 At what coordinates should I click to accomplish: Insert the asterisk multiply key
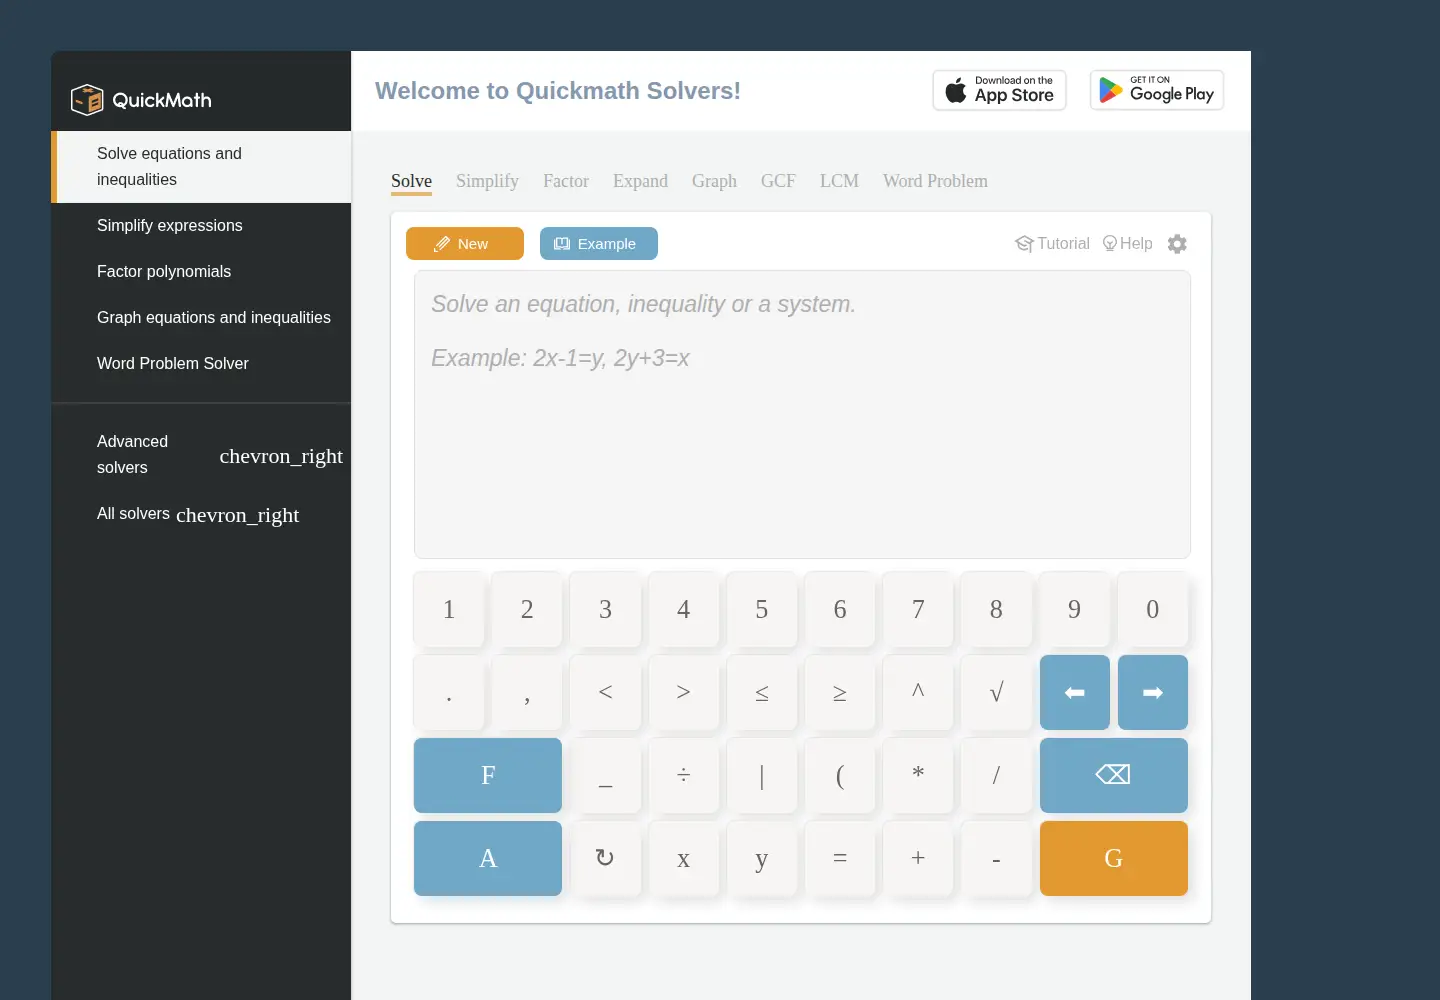(x=918, y=775)
